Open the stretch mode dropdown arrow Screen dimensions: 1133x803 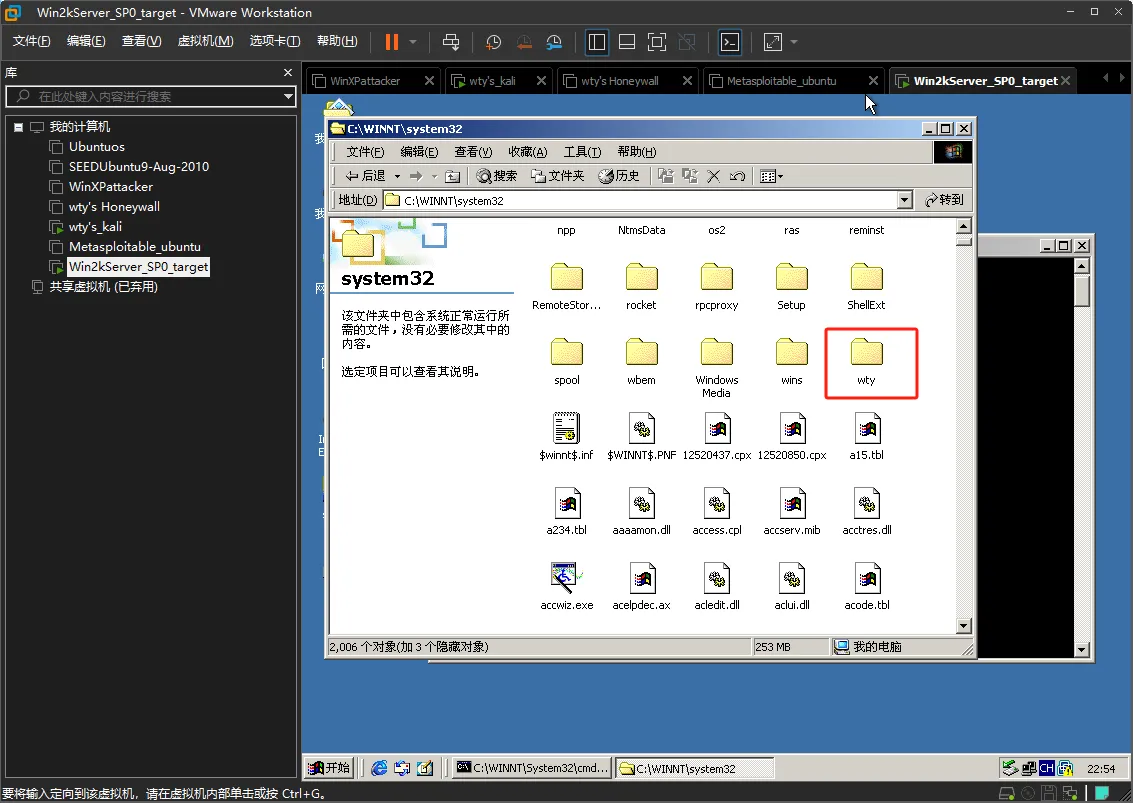[x=794, y=42]
